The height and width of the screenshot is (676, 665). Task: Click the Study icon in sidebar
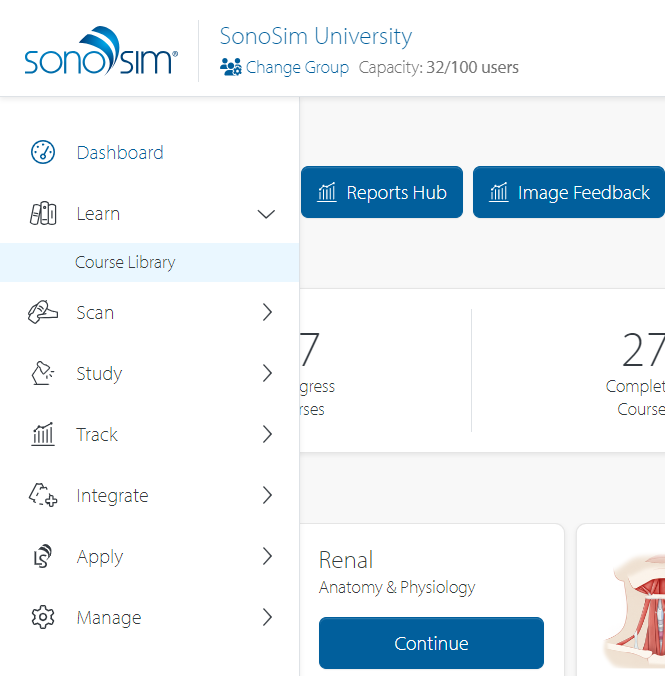click(43, 374)
